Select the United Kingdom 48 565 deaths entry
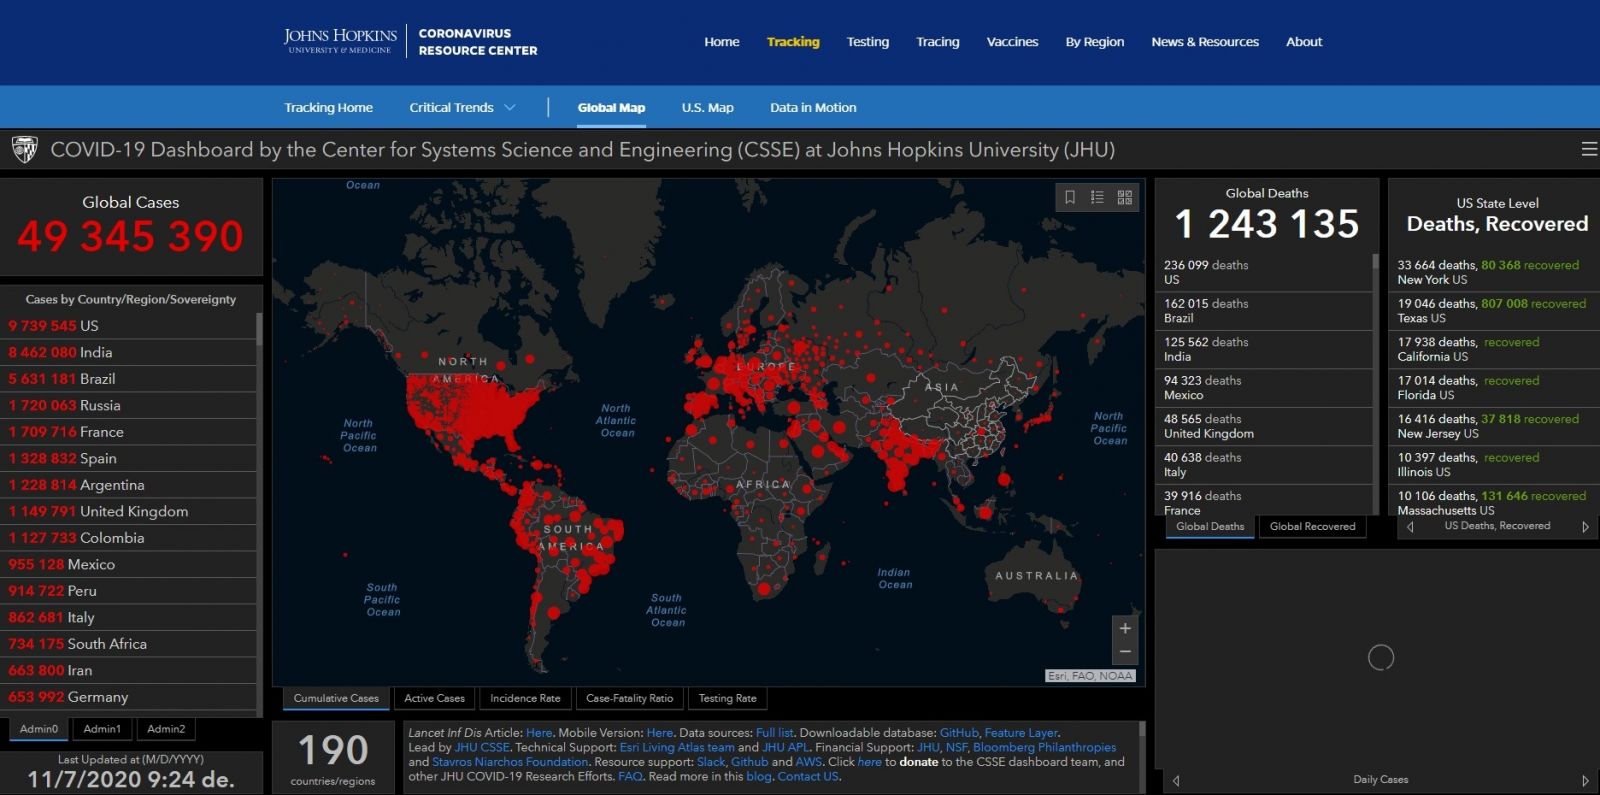 [x=1264, y=426]
